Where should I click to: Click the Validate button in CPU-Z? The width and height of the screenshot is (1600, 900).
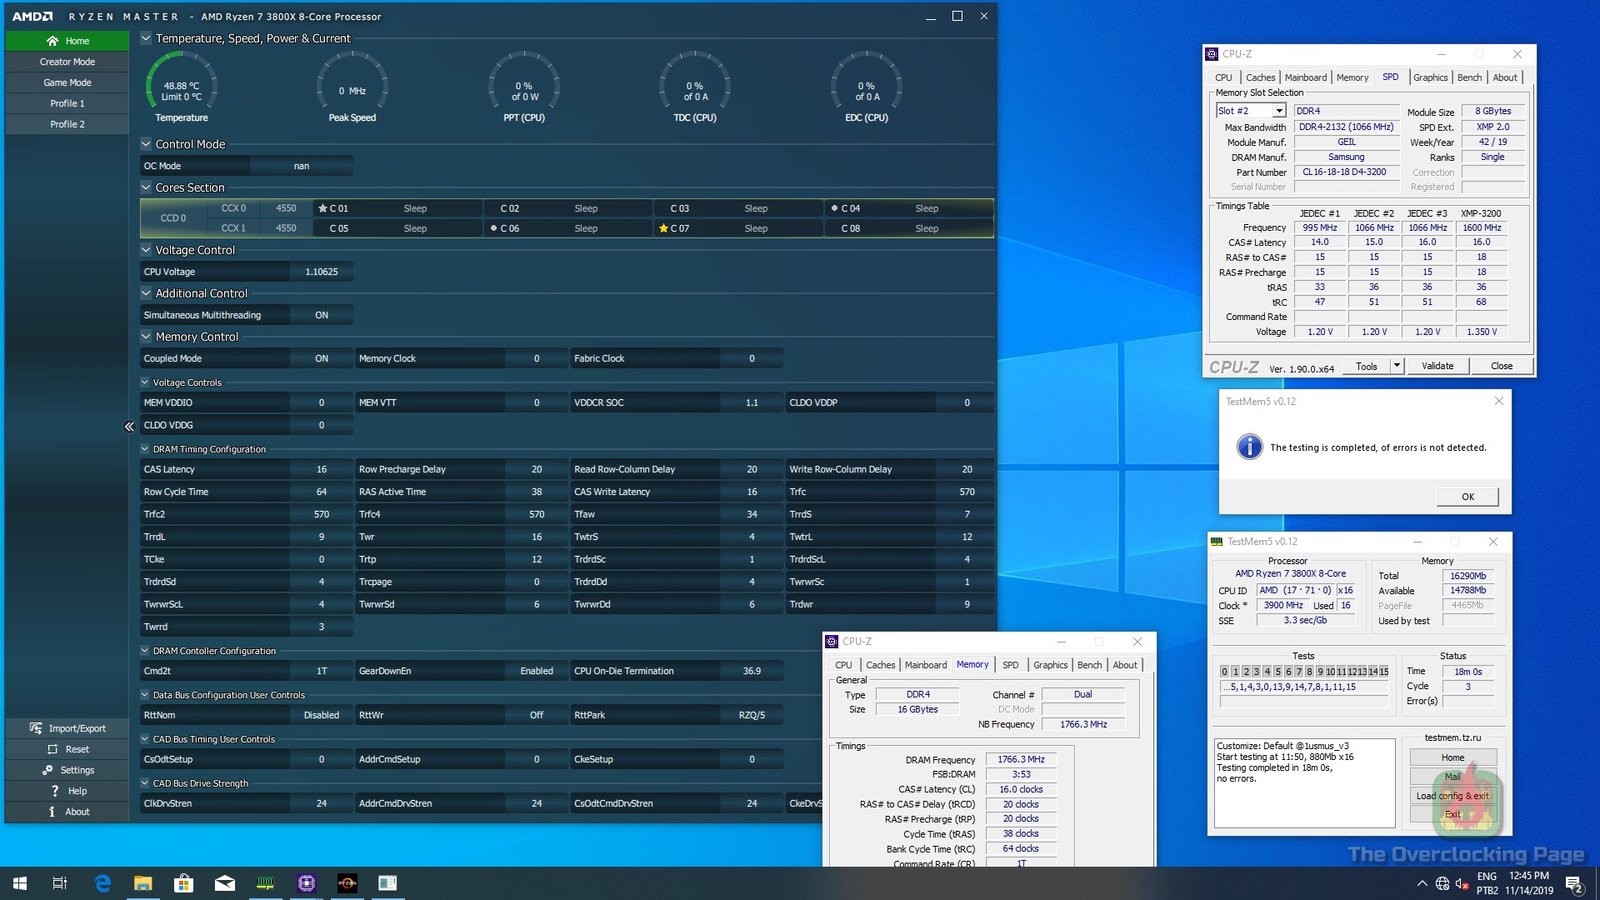pyautogui.click(x=1437, y=366)
